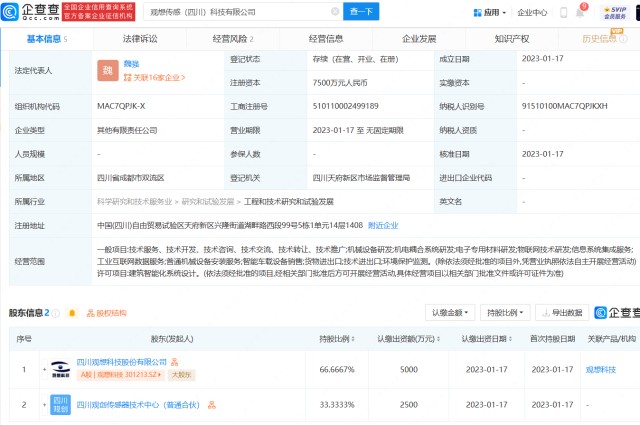Select the 66.6667% shareholding value
The image size is (640, 425).
[x=337, y=369]
